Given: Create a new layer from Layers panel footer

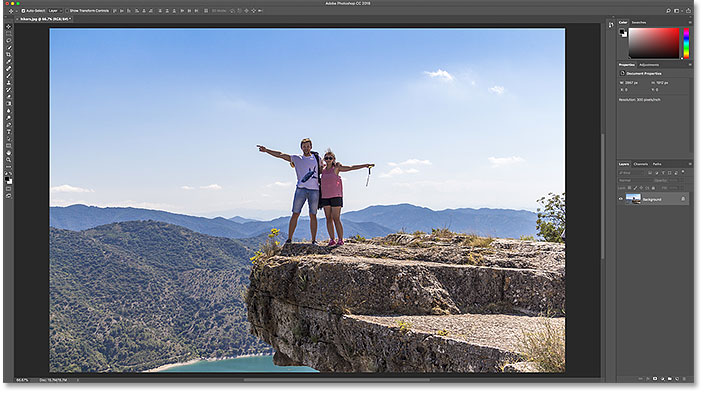Looking at the screenshot, I should 677,379.
